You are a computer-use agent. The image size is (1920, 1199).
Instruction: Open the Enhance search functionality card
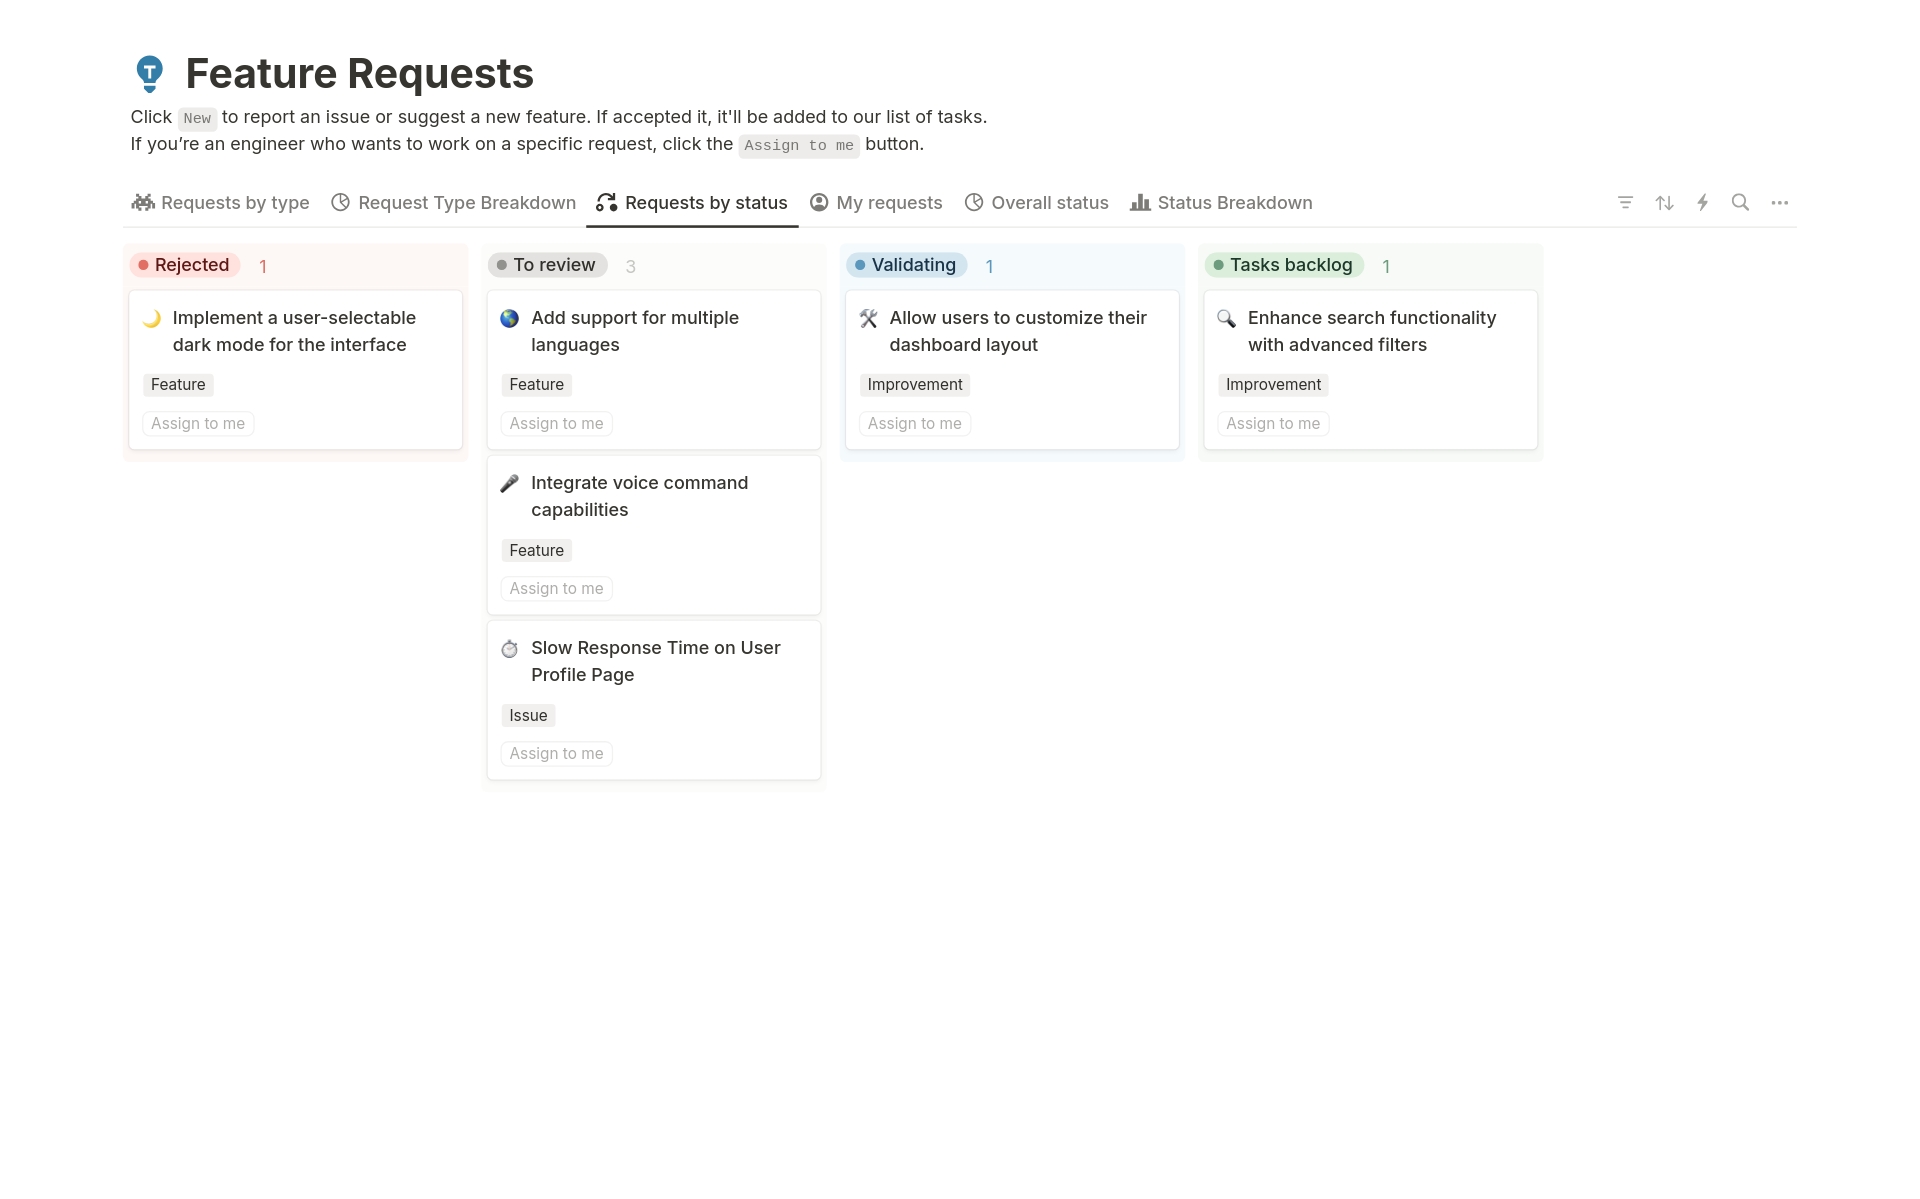(1371, 331)
